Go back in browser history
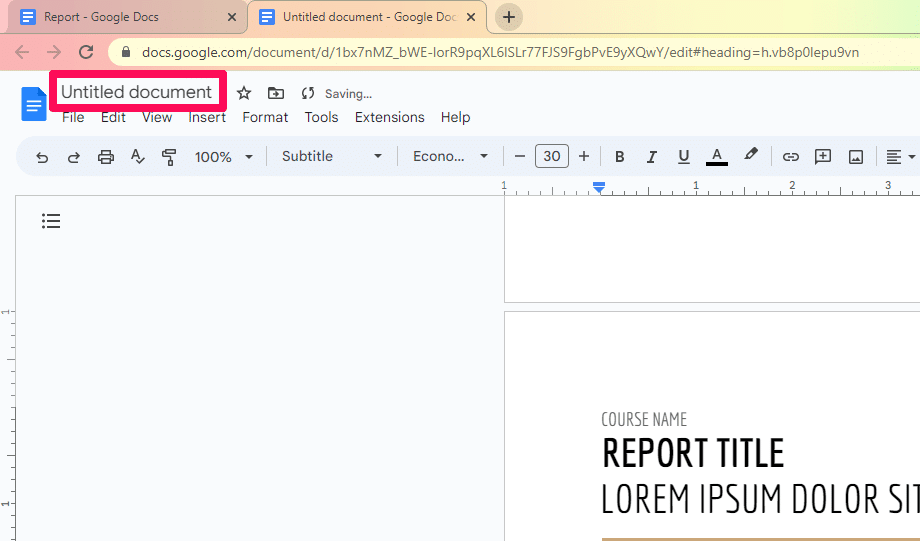The height and width of the screenshot is (541, 920). (22, 52)
